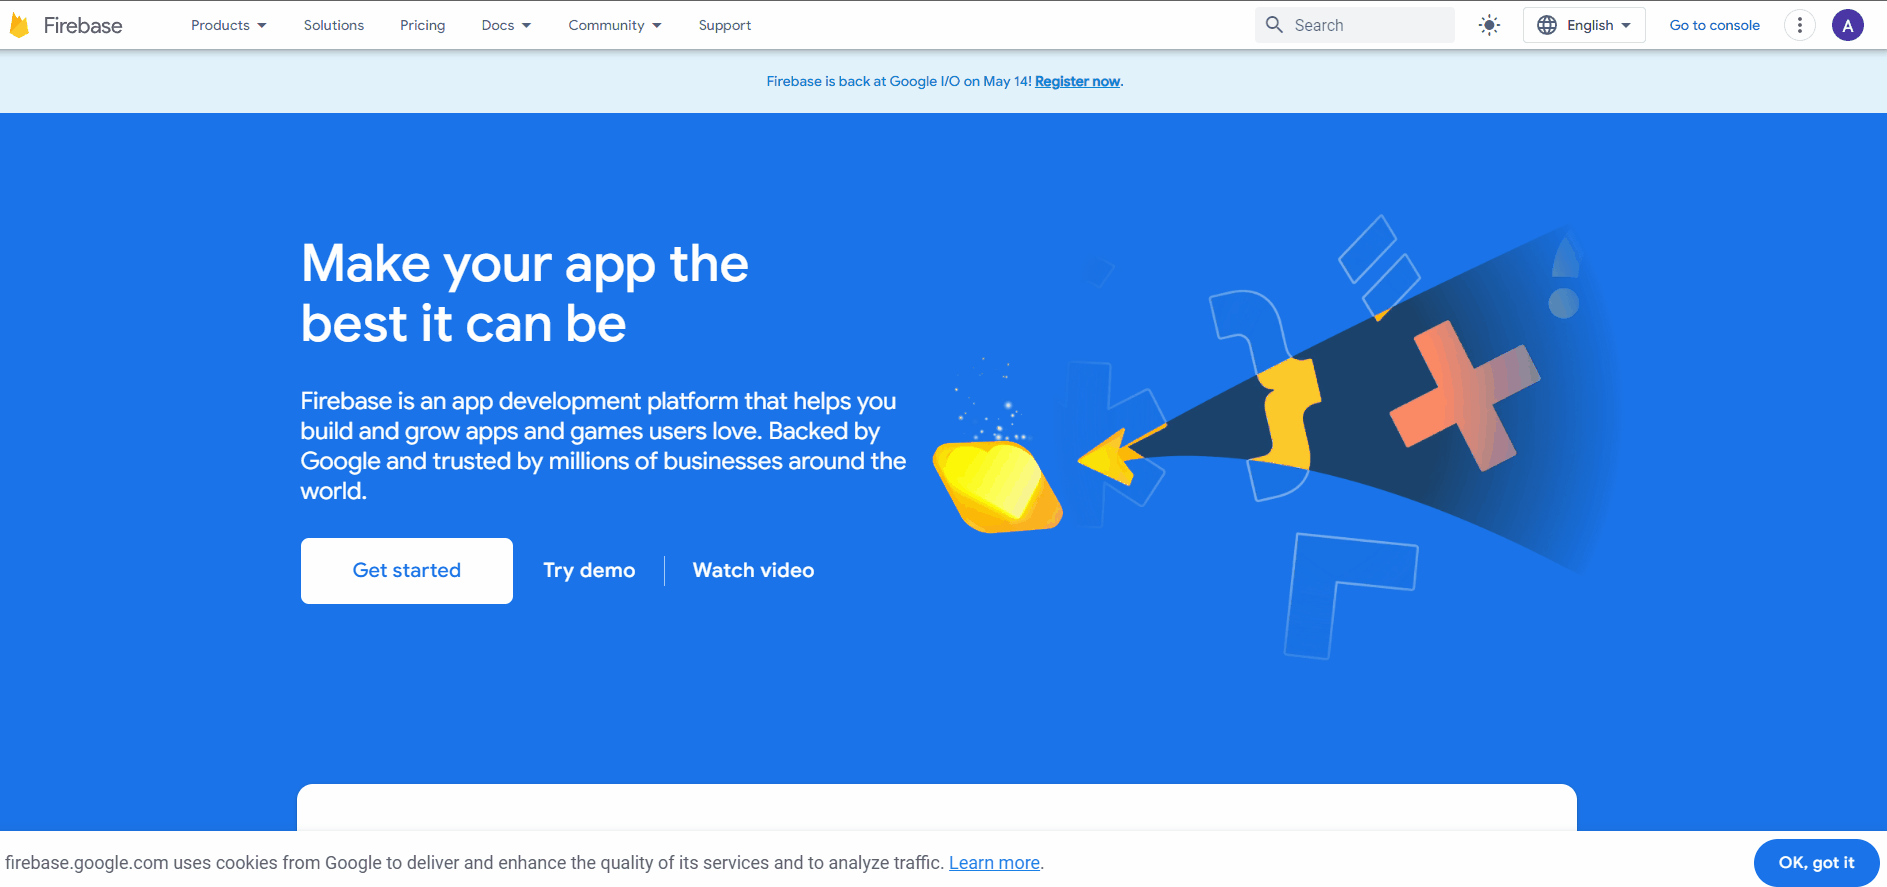
Task: Click the cookie notice message text
Action: tap(474, 863)
